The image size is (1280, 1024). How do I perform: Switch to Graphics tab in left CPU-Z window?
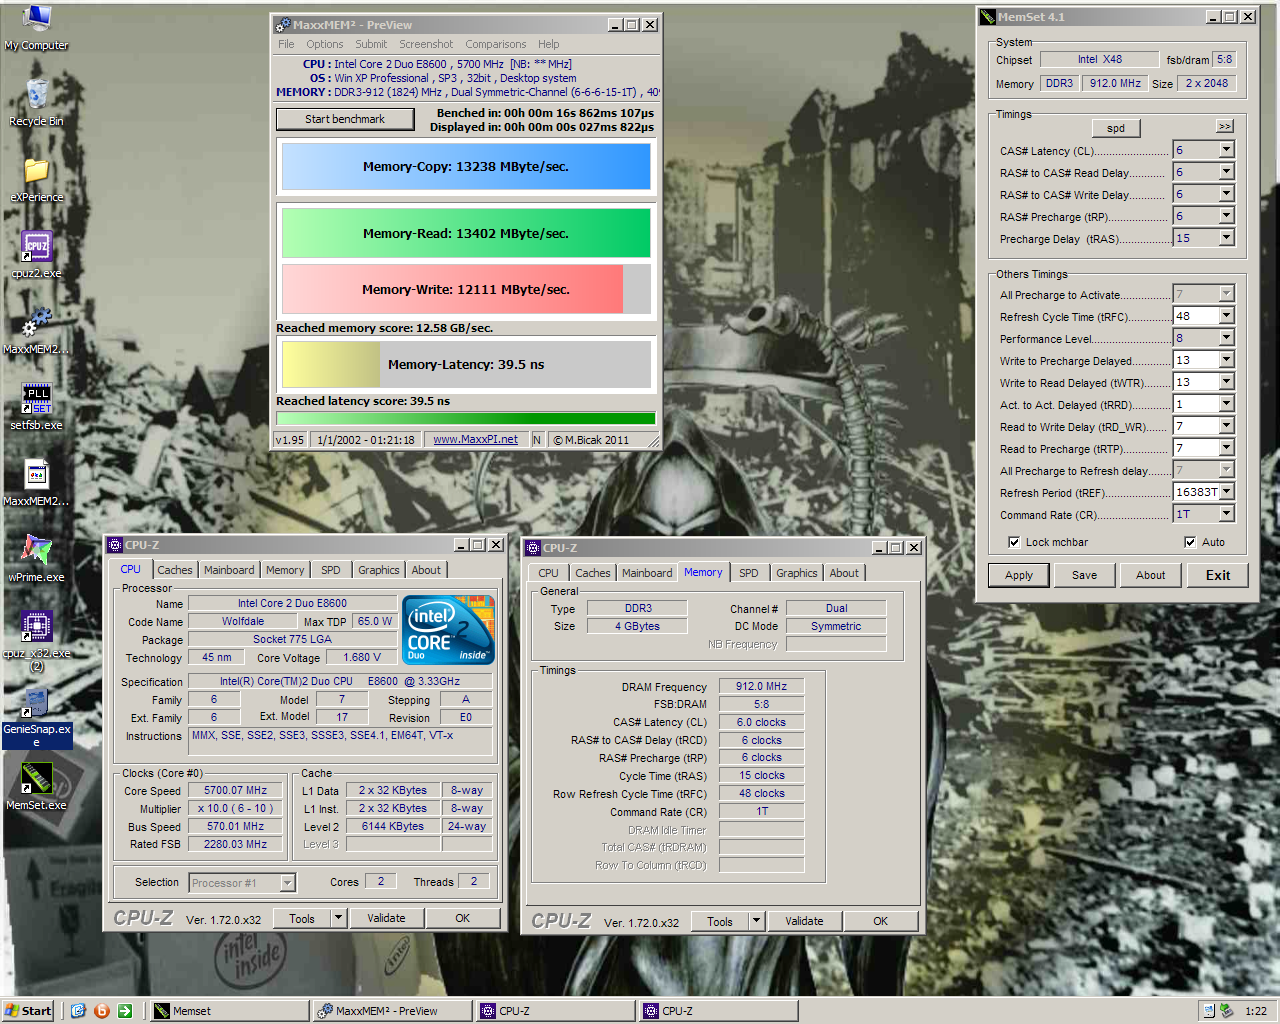379,570
